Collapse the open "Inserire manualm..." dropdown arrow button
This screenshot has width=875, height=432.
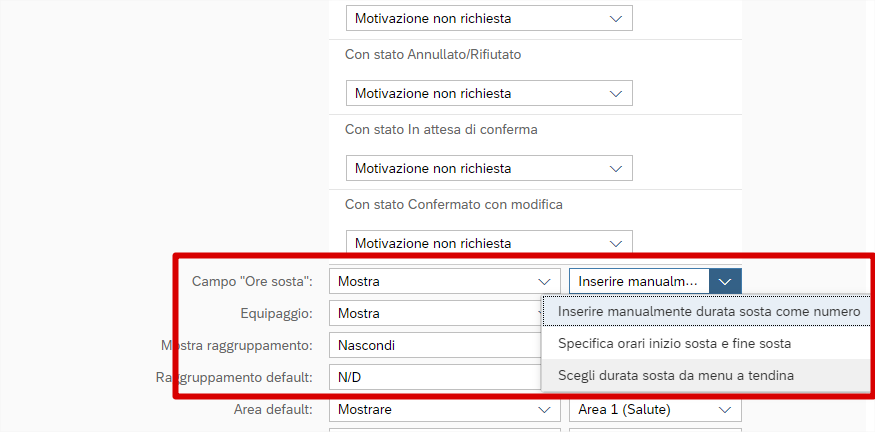(x=726, y=281)
